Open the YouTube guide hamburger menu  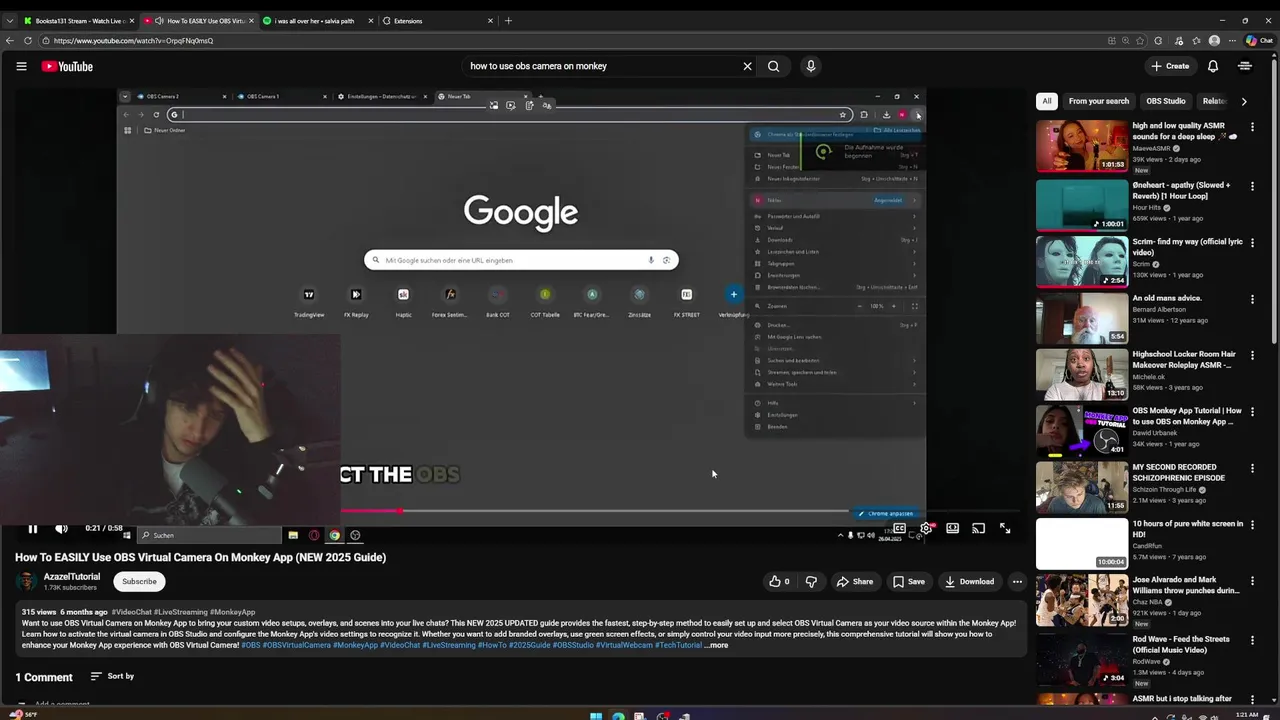coord(21,66)
